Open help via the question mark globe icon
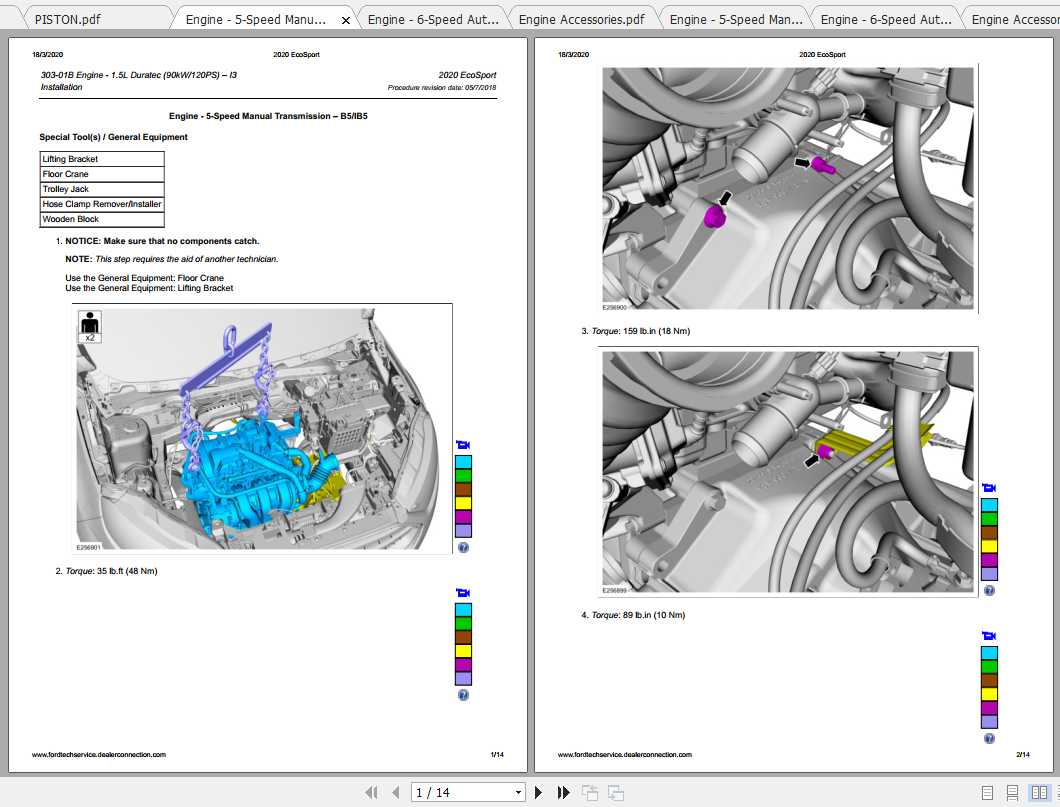 (462, 547)
